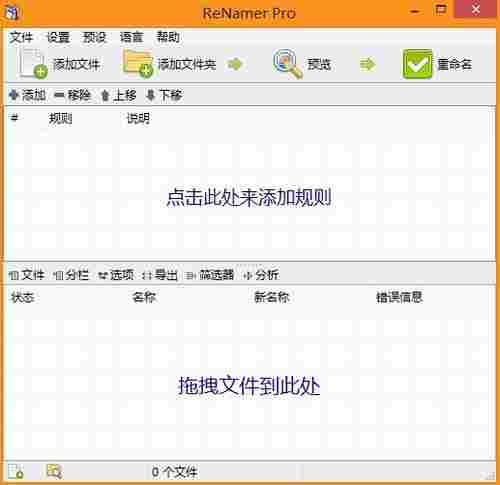Click the 预览 (Preview) magnifier icon
500x485 pixels.
click(287, 63)
